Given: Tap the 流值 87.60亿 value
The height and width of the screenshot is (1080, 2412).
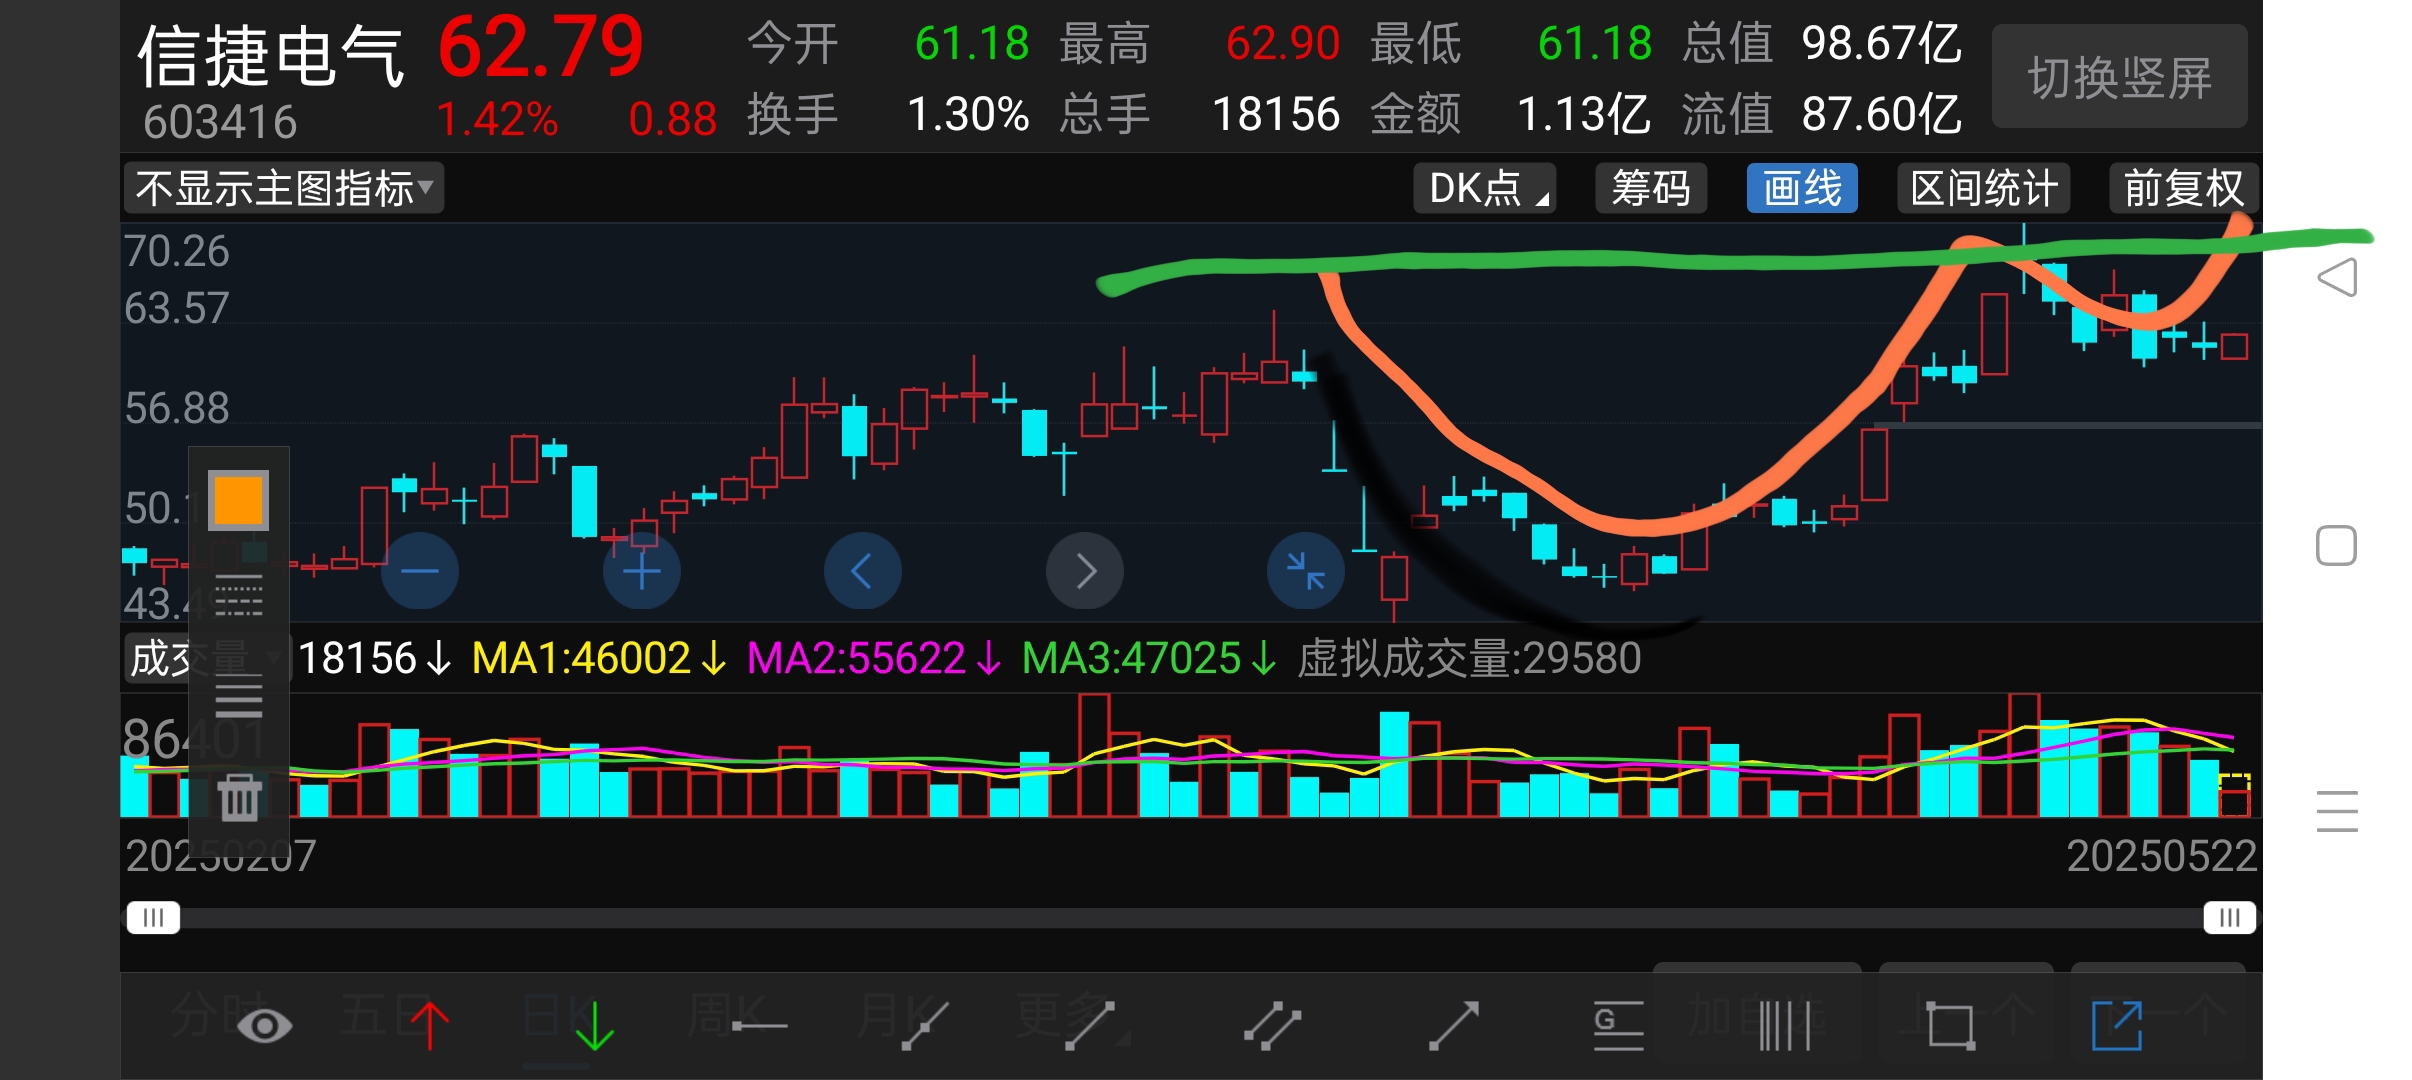Looking at the screenshot, I should pyautogui.click(x=1881, y=114).
